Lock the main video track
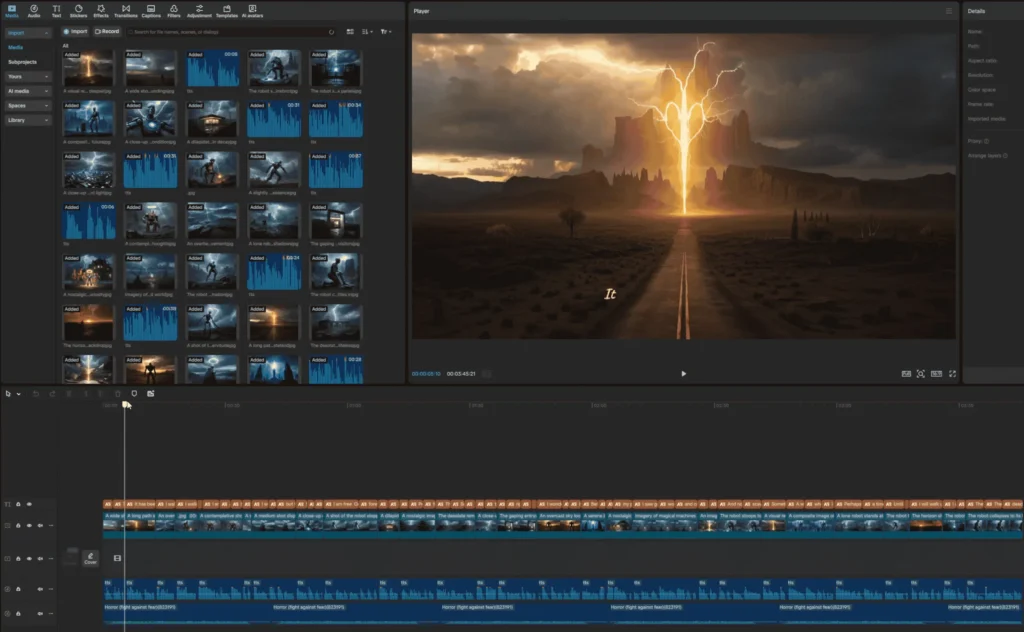Viewport: 1024px width, 632px height. (x=18, y=526)
